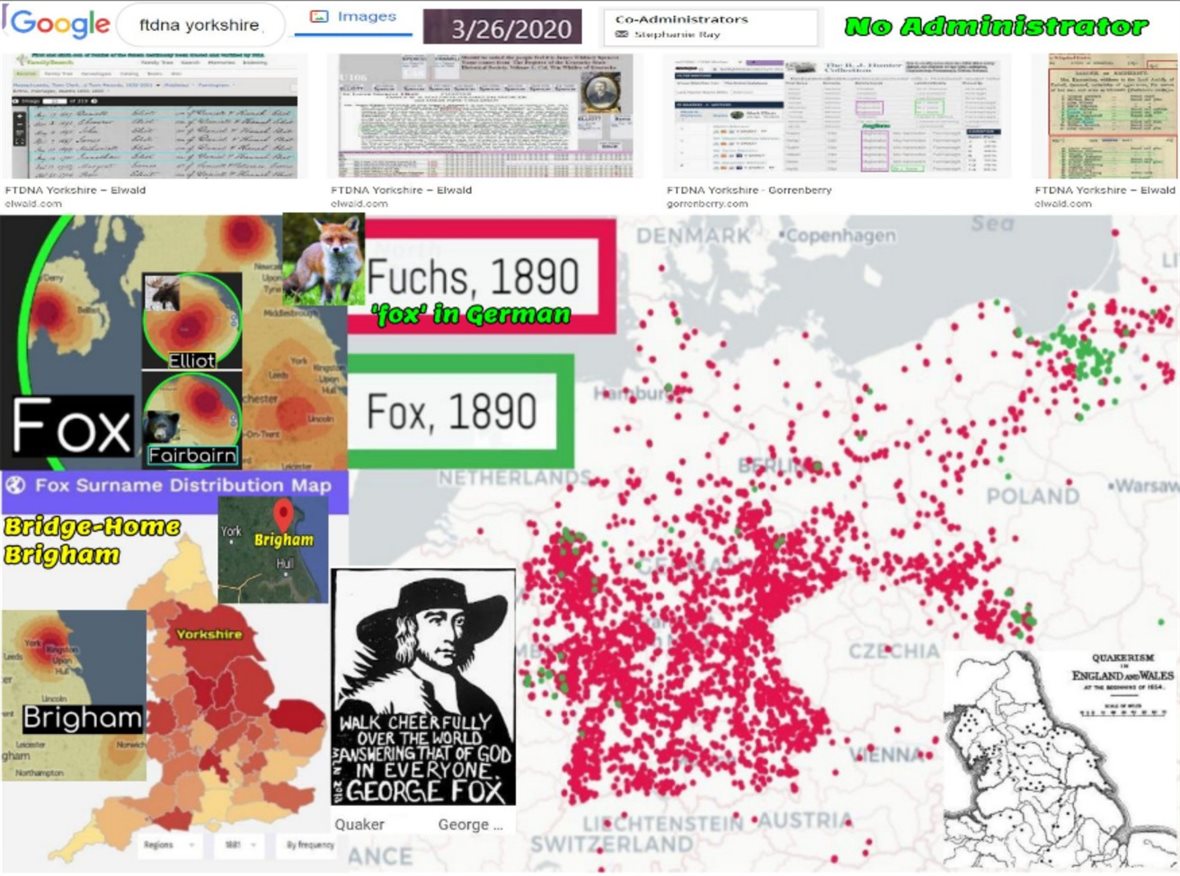Click the bear icon in the Fairbairn circle

(159, 427)
